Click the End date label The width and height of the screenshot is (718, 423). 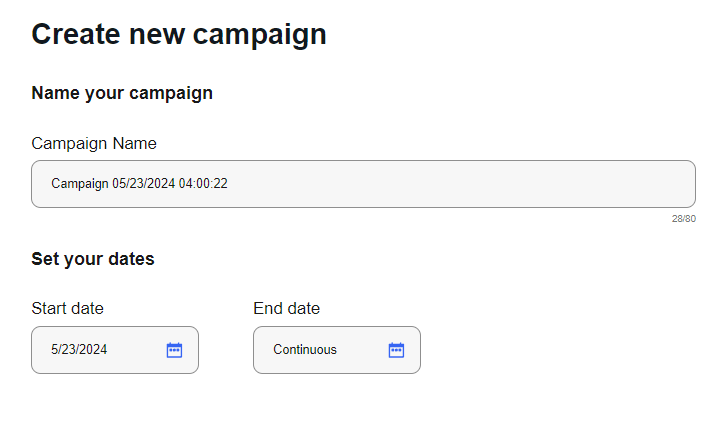point(286,308)
